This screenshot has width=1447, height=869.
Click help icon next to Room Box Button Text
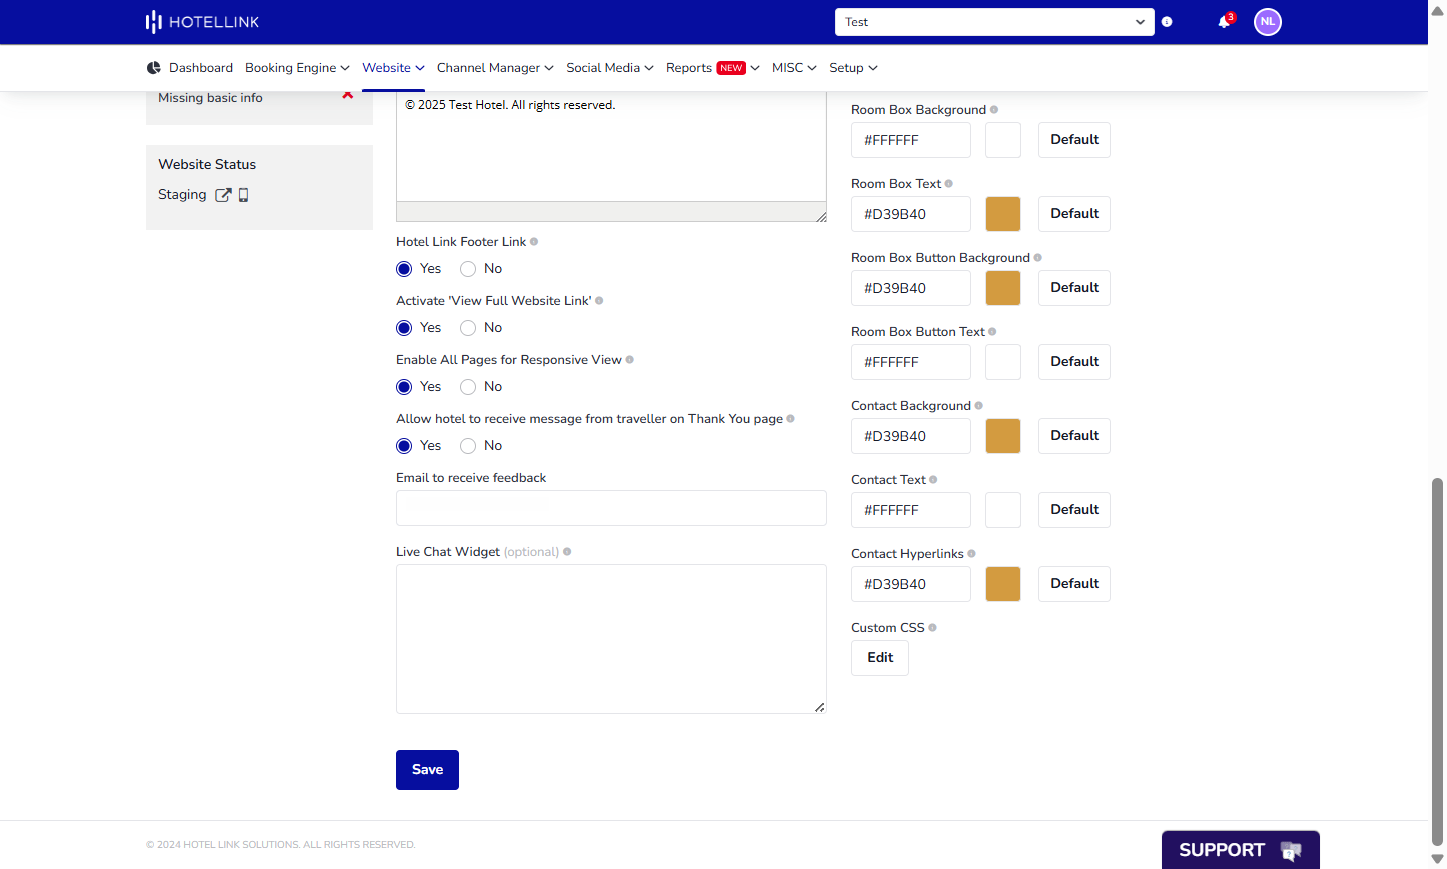tap(992, 332)
